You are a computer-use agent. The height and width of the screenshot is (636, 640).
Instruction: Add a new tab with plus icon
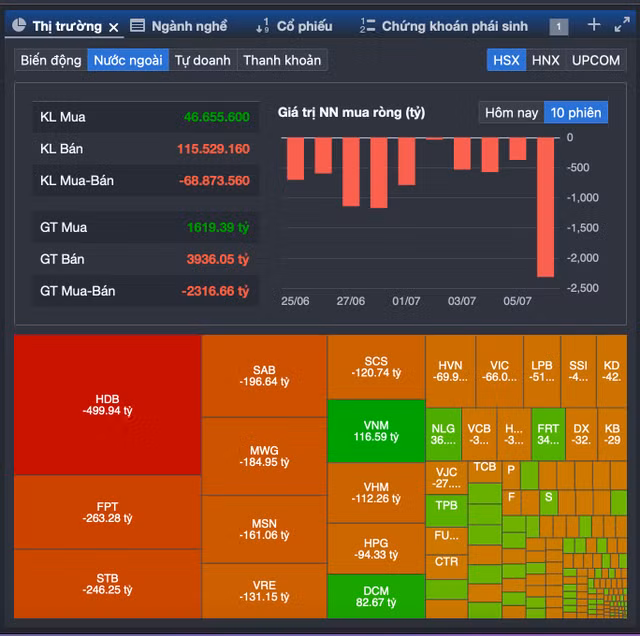(594, 25)
